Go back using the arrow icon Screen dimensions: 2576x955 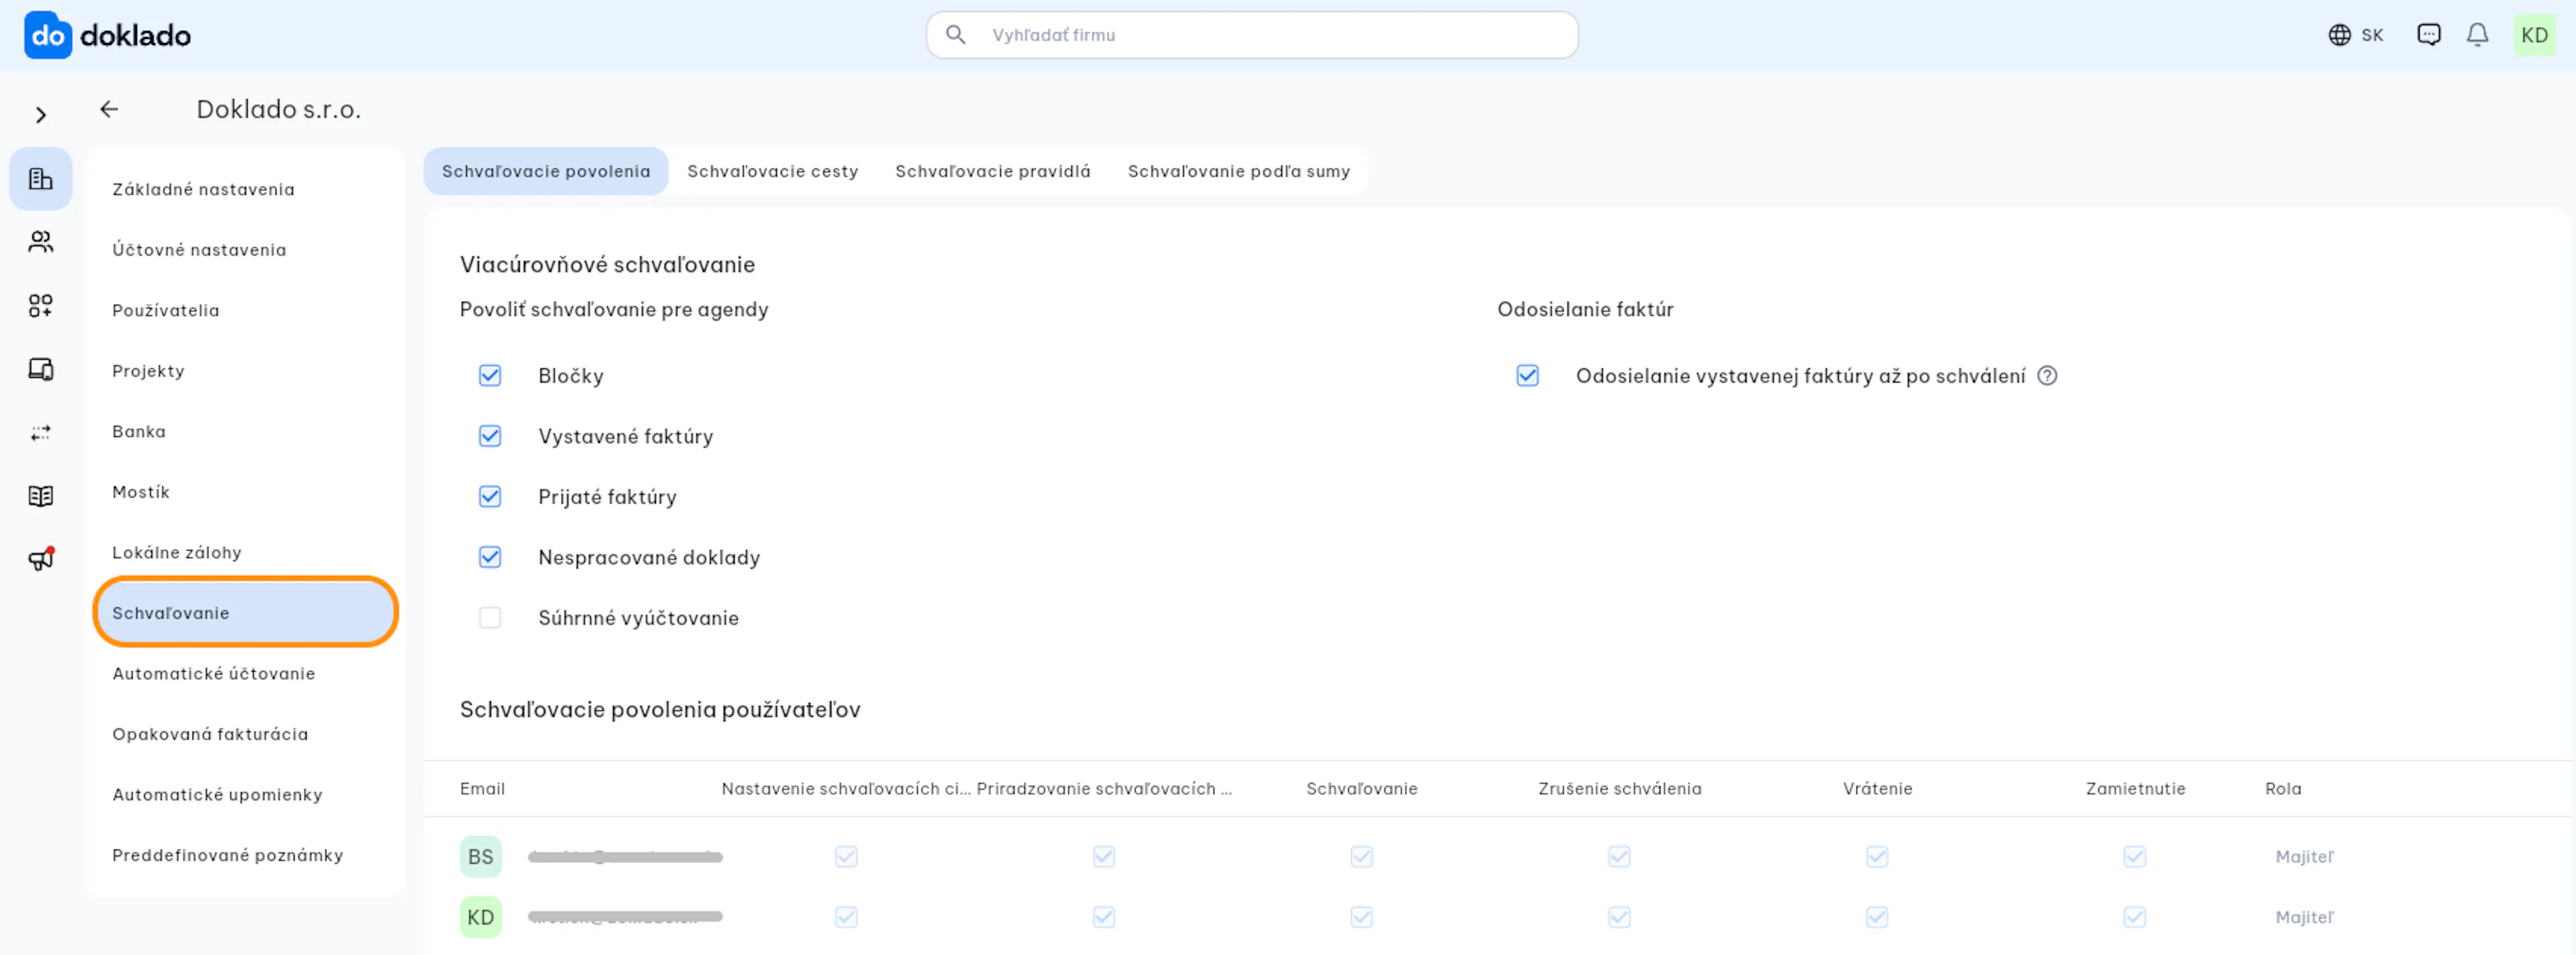click(x=109, y=109)
